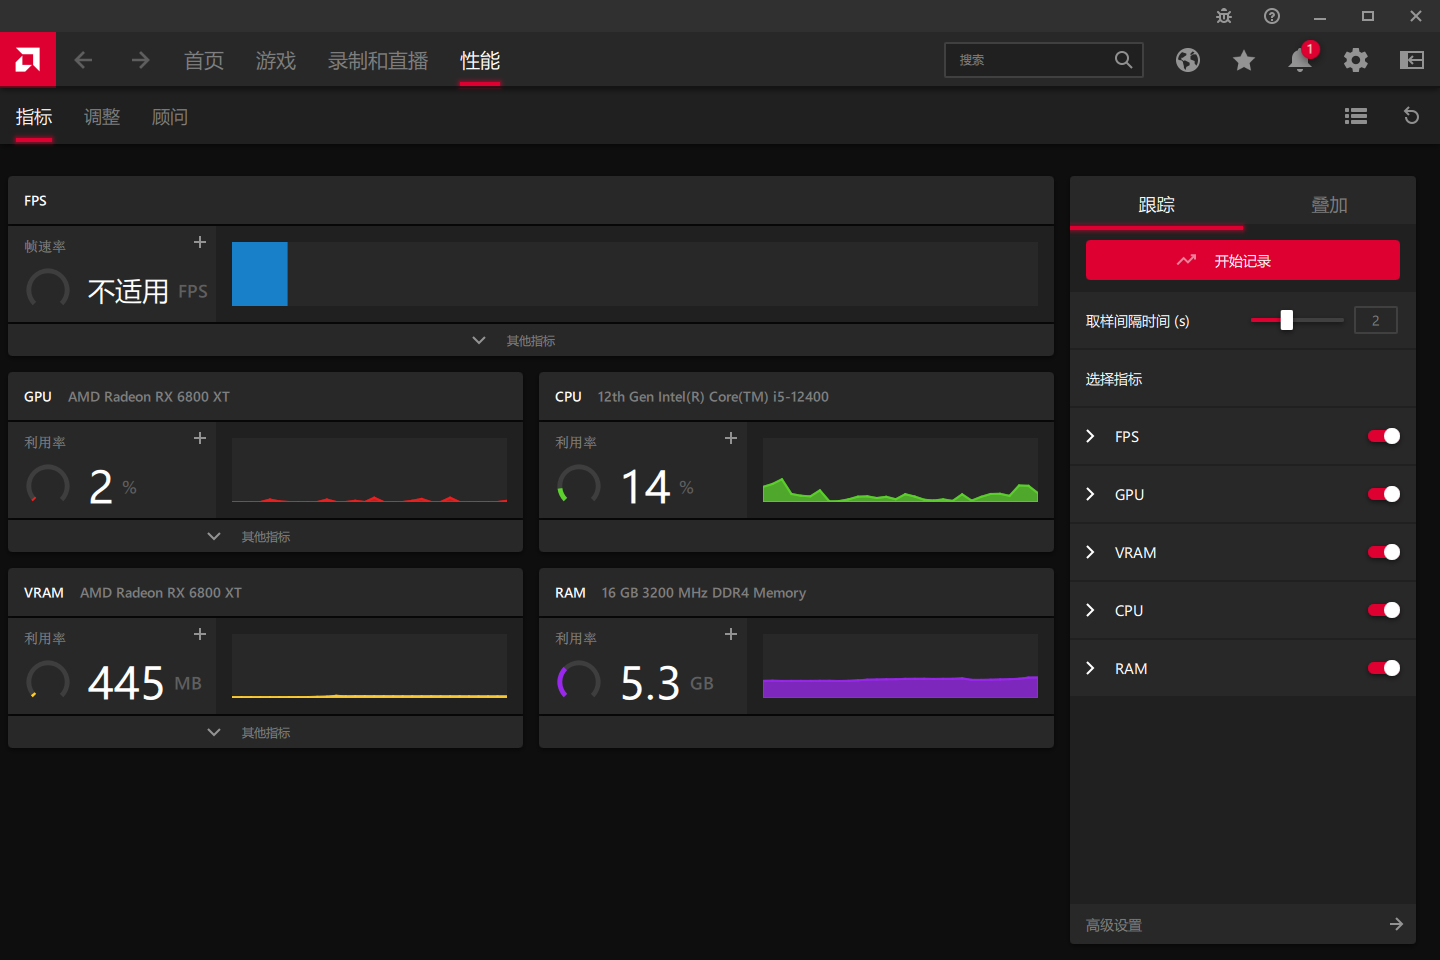The width and height of the screenshot is (1440, 960).
Task: Open settings gear icon
Action: [1356, 60]
